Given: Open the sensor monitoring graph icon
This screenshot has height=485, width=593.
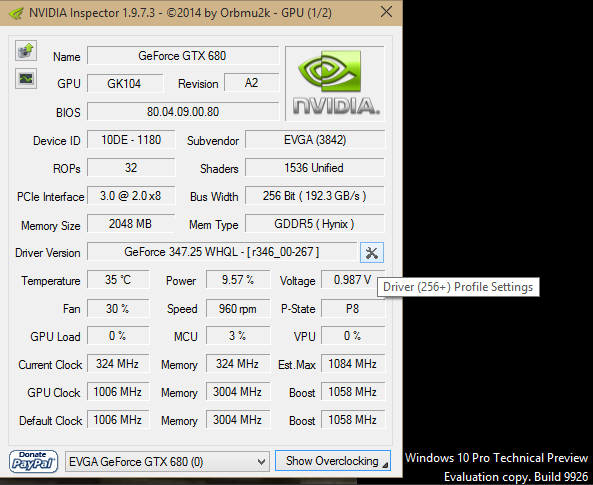Looking at the screenshot, I should tap(26, 79).
